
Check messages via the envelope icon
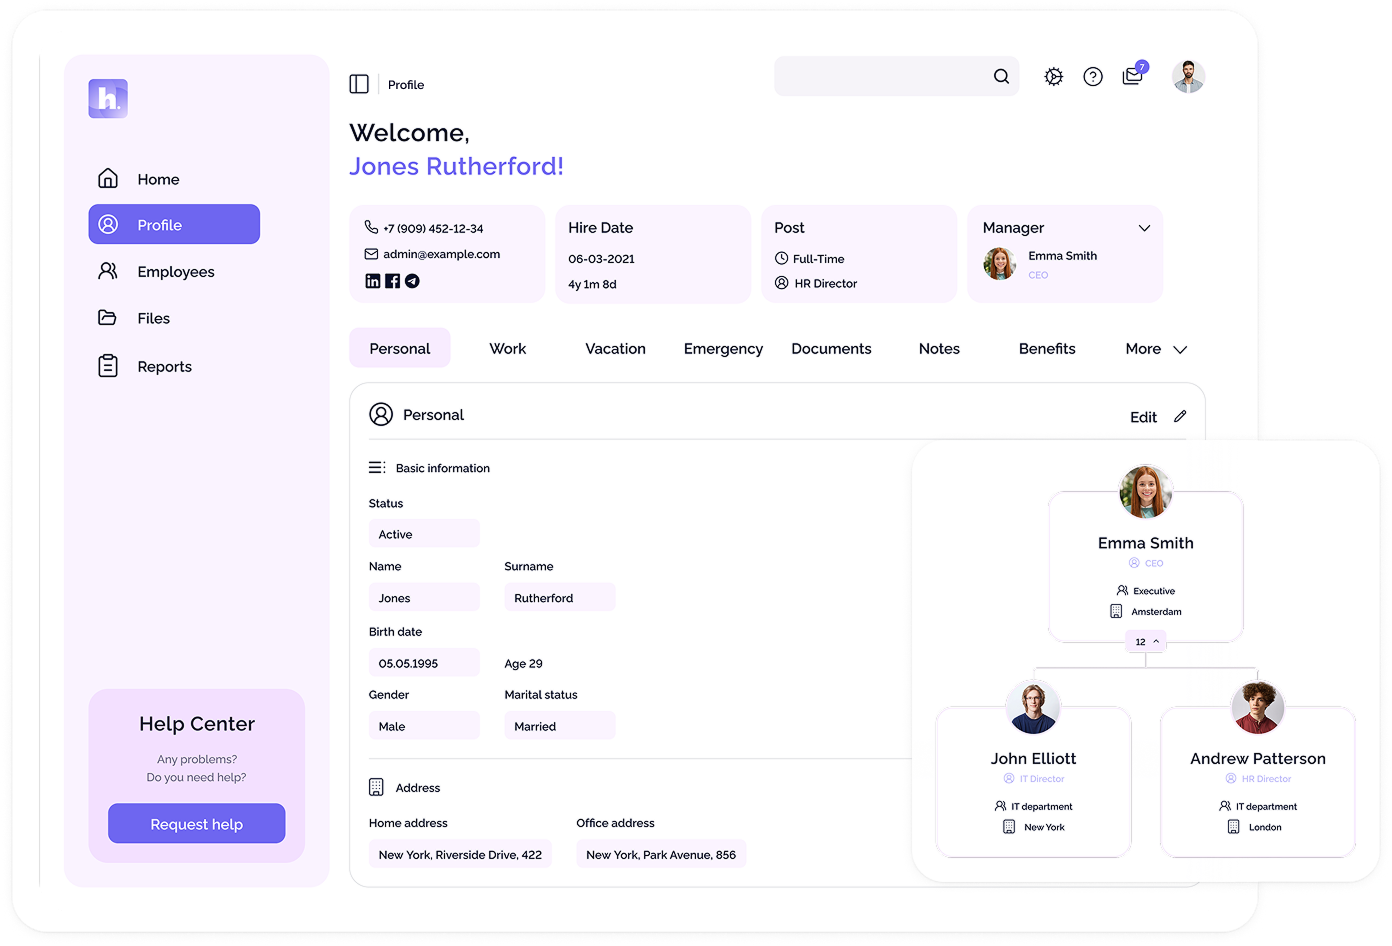(1131, 76)
